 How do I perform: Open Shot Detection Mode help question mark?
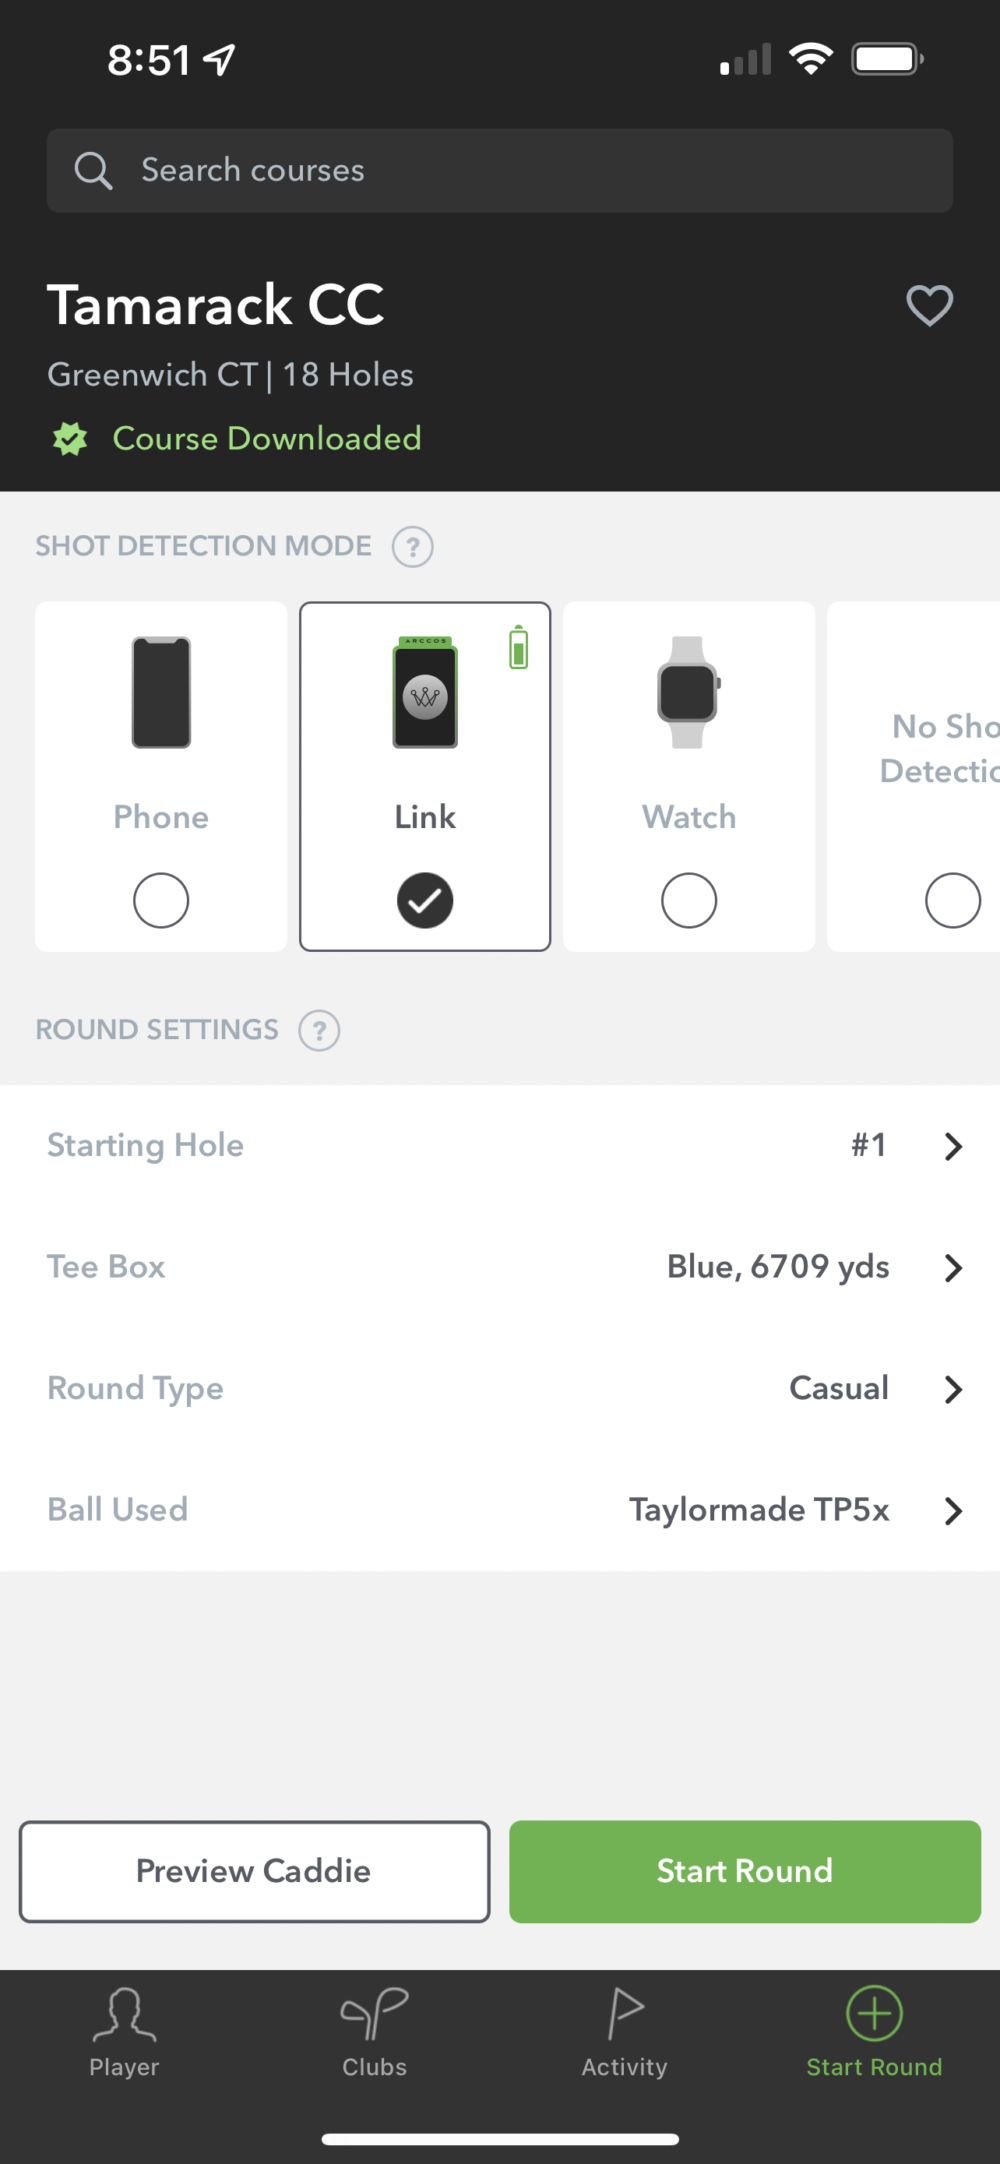coord(413,546)
